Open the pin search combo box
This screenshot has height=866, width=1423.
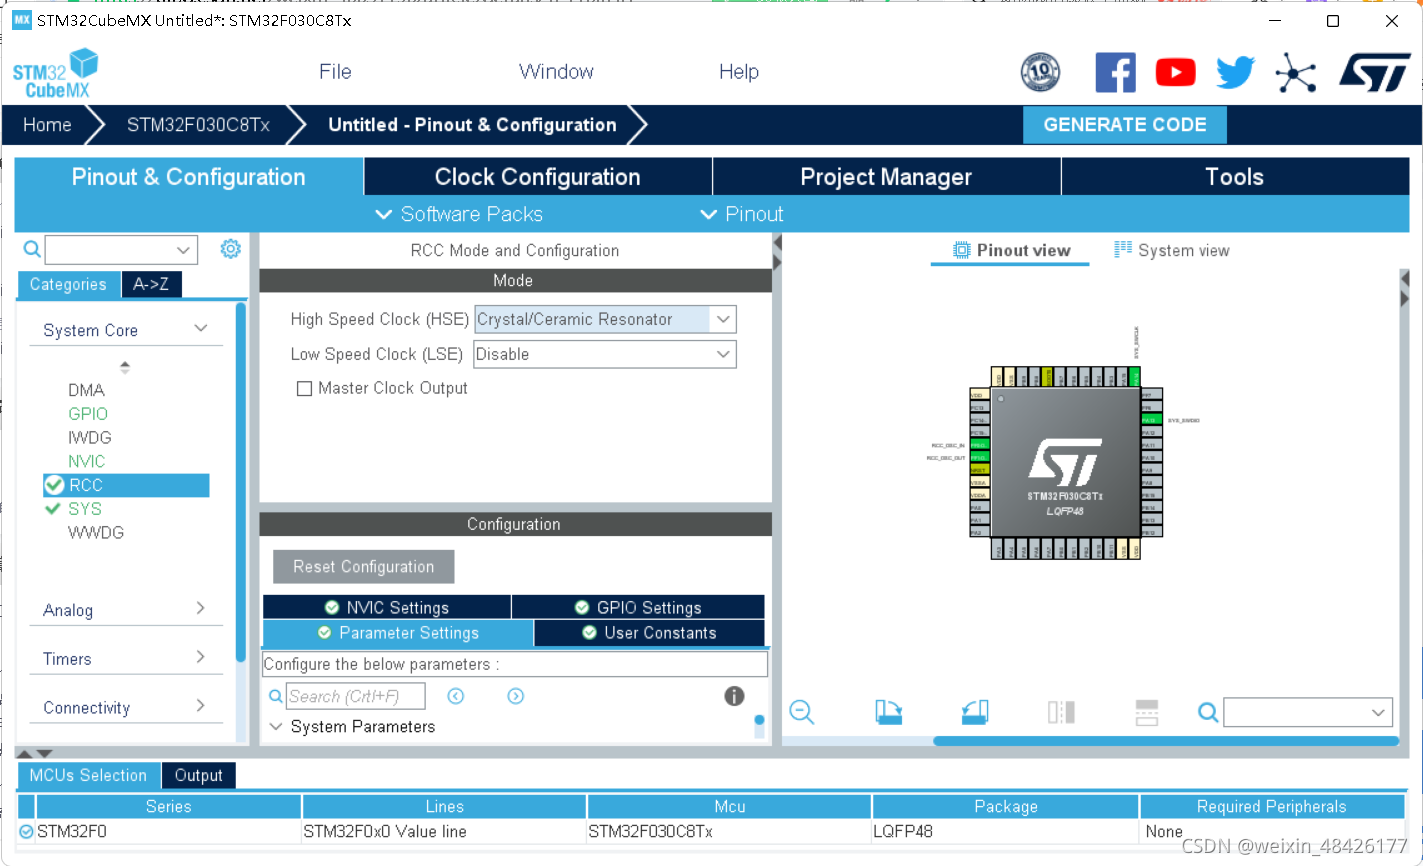coord(1308,712)
